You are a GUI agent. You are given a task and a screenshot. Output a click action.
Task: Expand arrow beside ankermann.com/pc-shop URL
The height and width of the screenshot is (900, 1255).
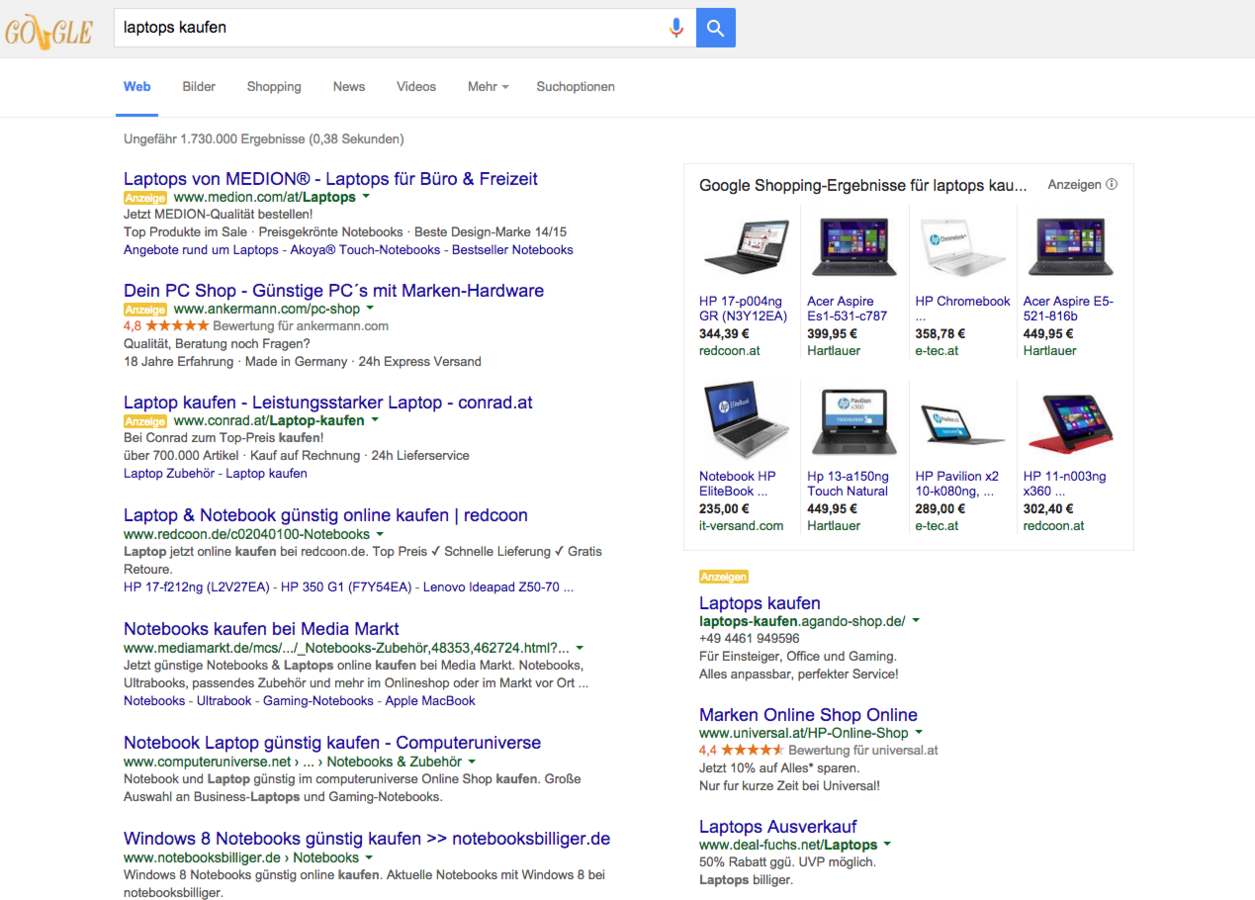(370, 309)
